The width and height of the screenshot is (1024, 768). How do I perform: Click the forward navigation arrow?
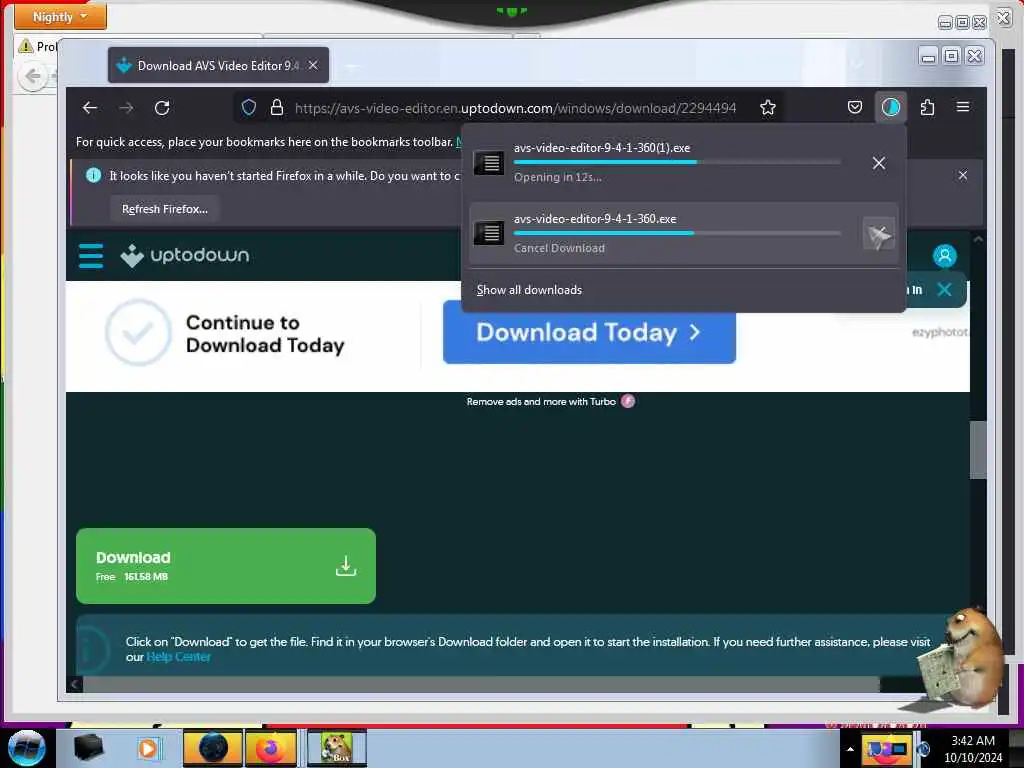[127, 108]
